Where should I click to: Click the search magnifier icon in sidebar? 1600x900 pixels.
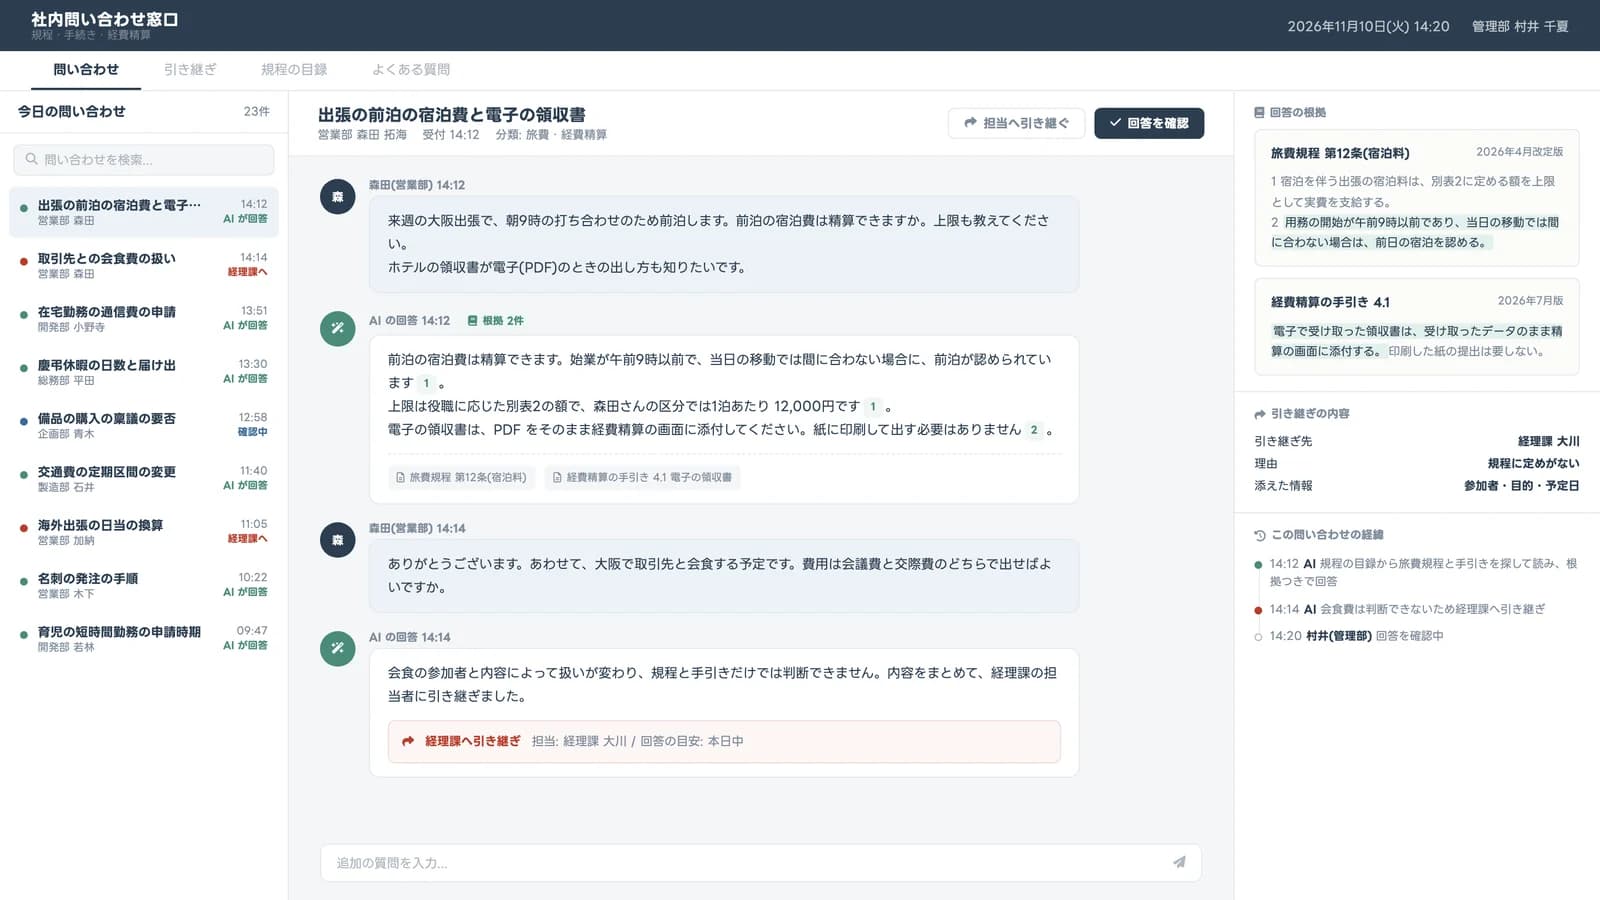[x=32, y=159]
